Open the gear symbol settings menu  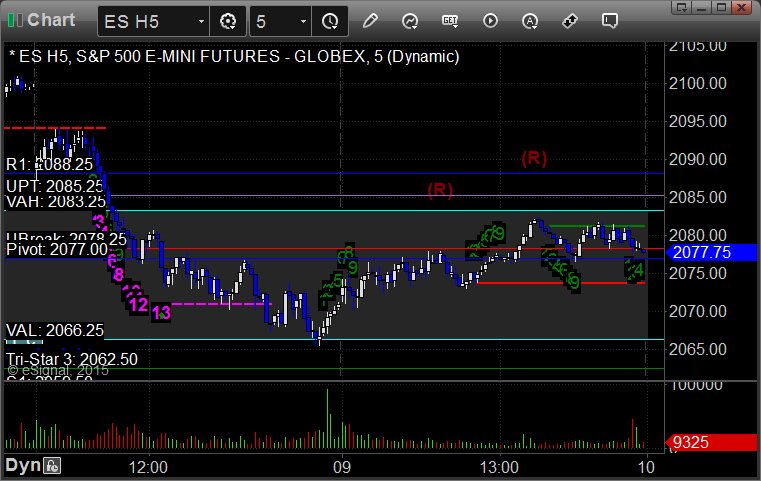click(x=228, y=21)
